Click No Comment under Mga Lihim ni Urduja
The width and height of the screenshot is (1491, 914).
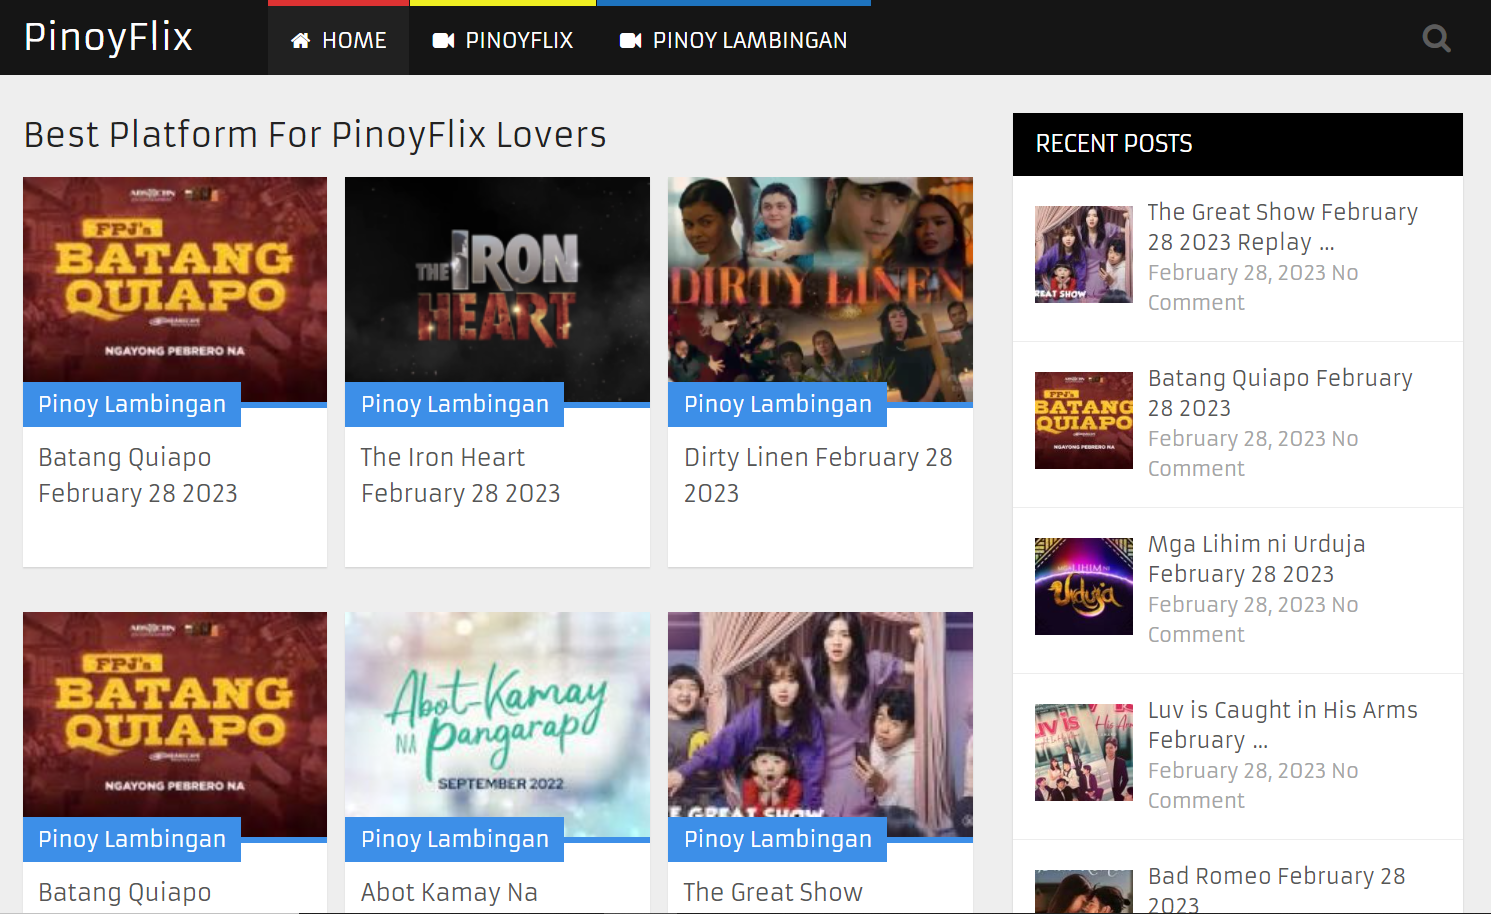click(x=1253, y=620)
